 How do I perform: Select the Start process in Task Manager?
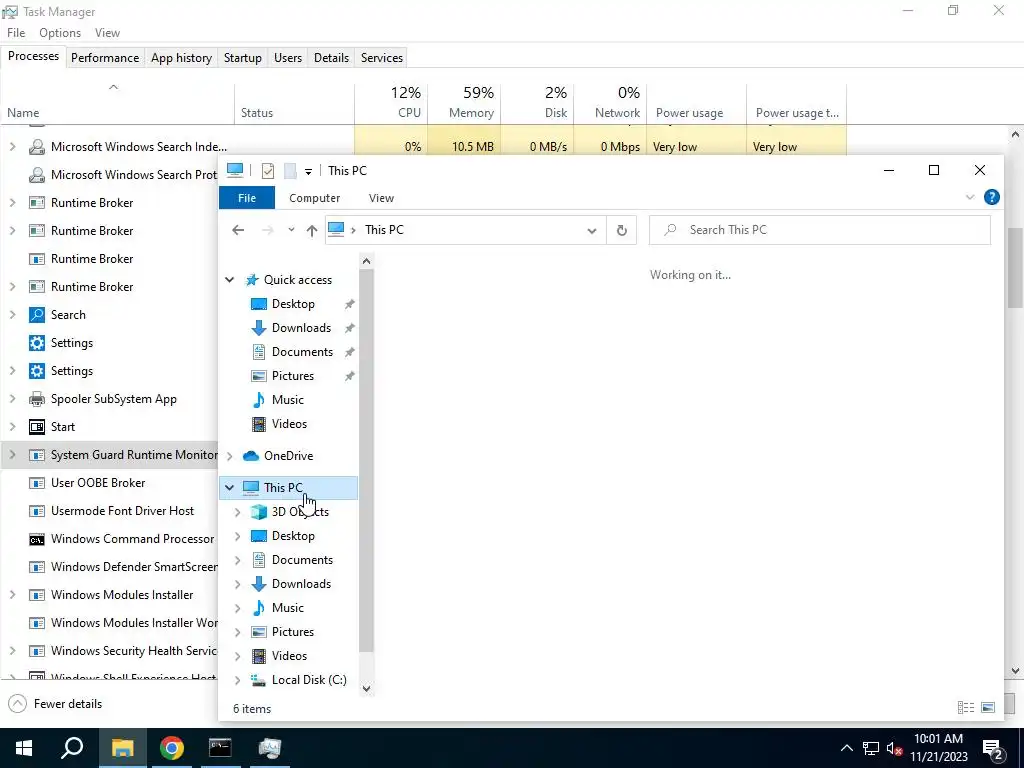pyautogui.click(x=63, y=427)
